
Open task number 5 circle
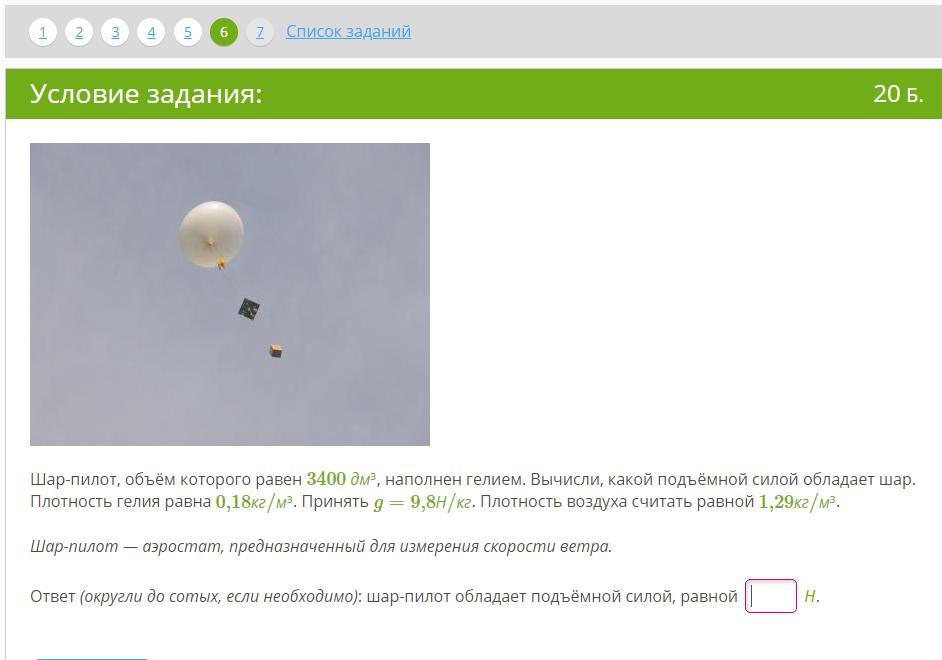(x=187, y=32)
